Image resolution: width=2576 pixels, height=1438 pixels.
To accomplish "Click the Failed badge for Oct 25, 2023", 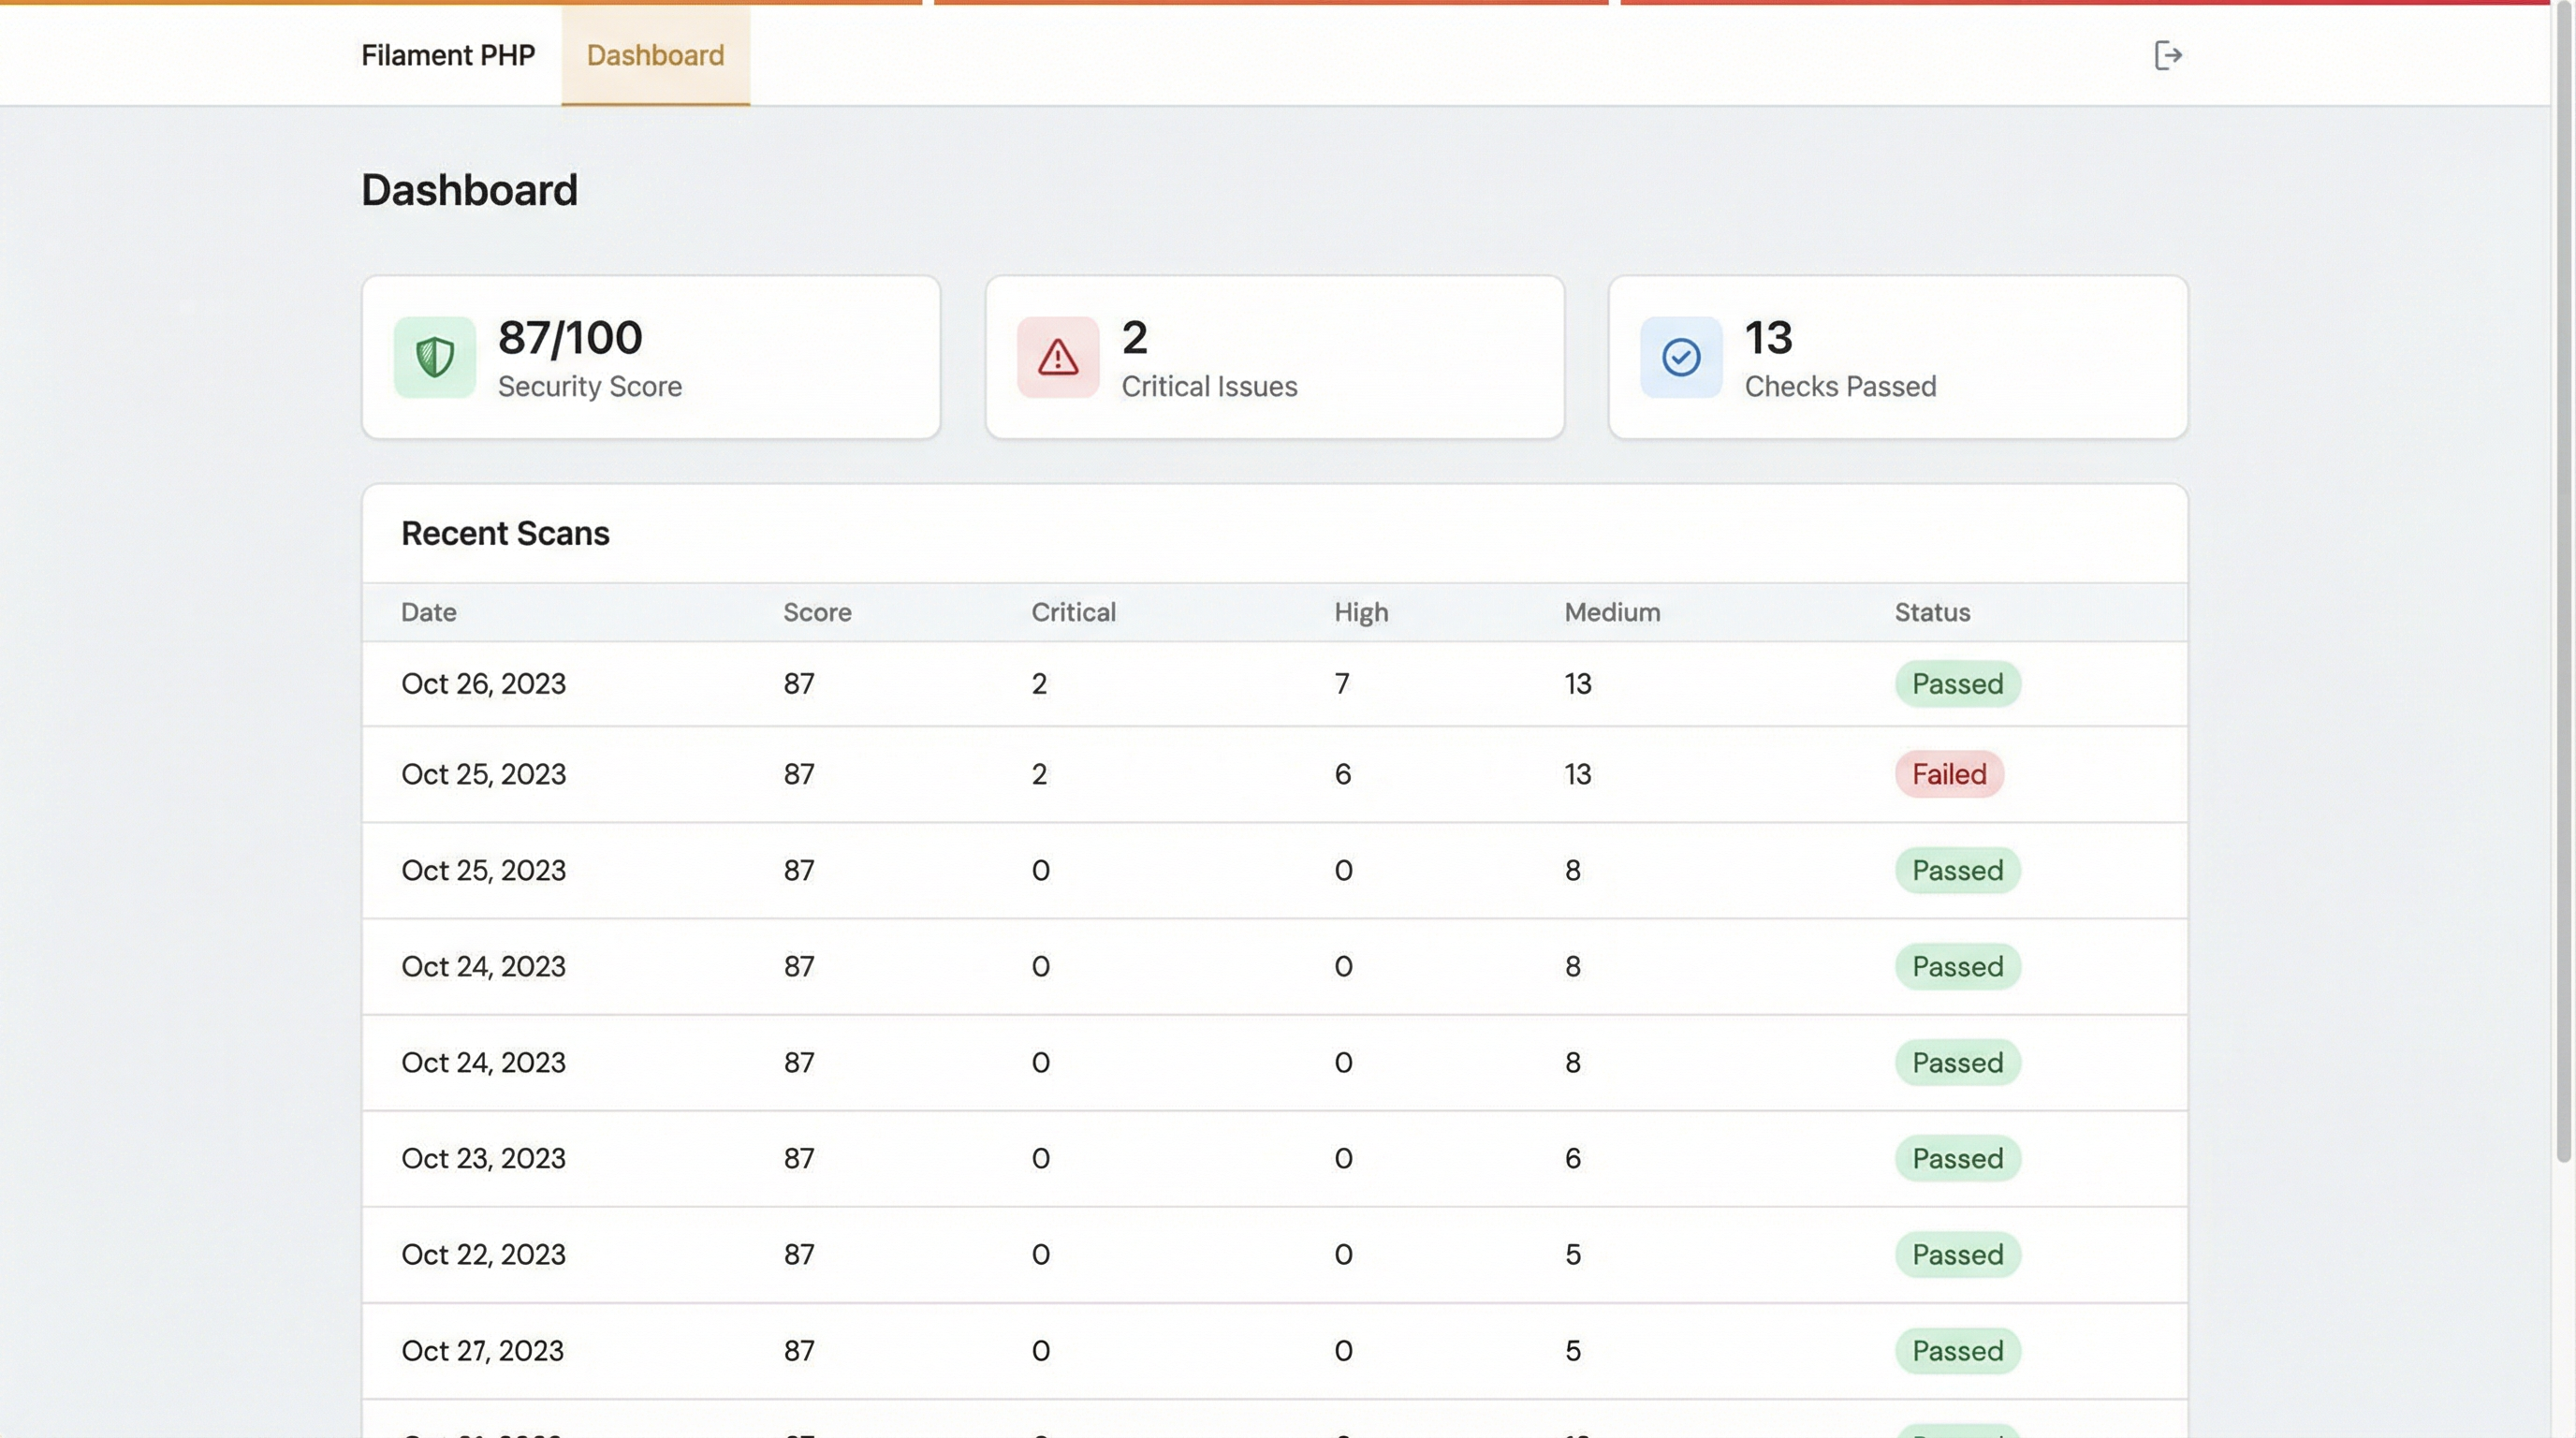I will [x=1948, y=774].
